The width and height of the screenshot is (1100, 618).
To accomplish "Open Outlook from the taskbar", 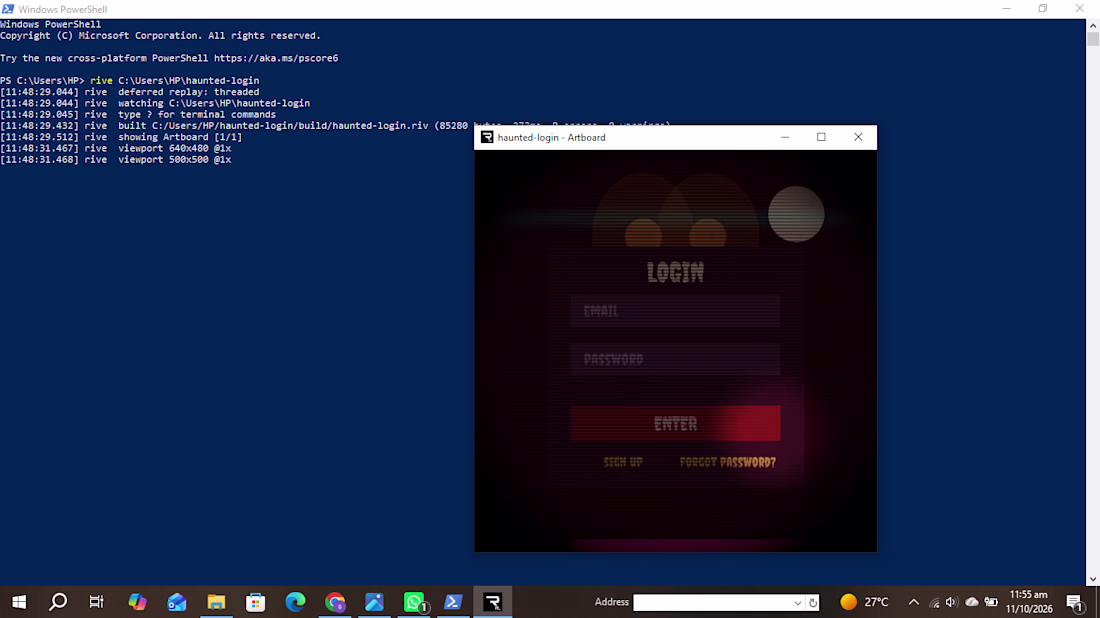I will (x=176, y=602).
